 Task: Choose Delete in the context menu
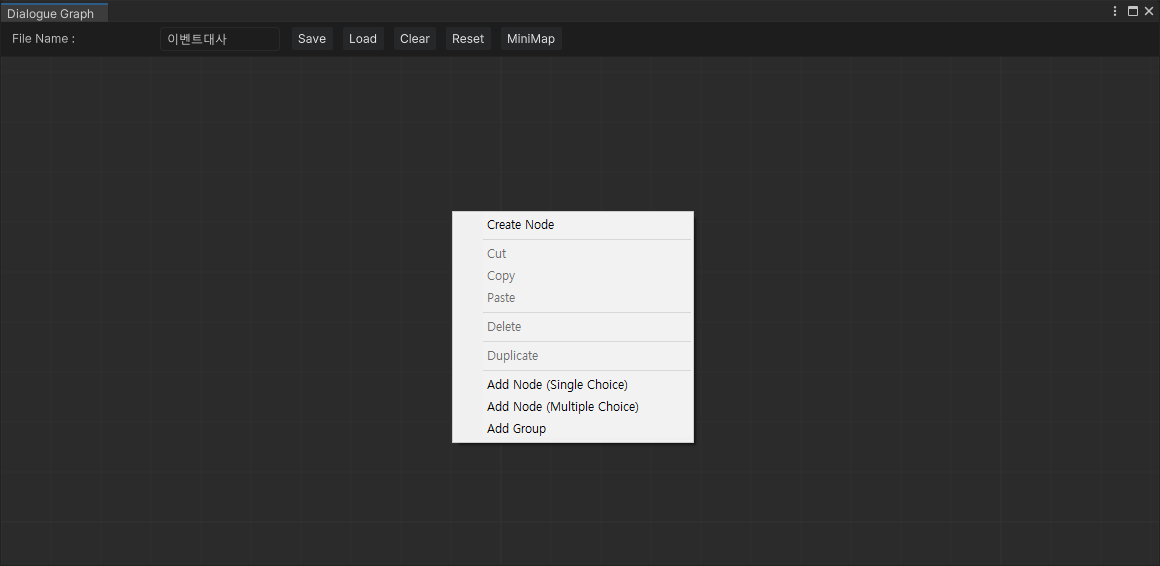click(573, 327)
